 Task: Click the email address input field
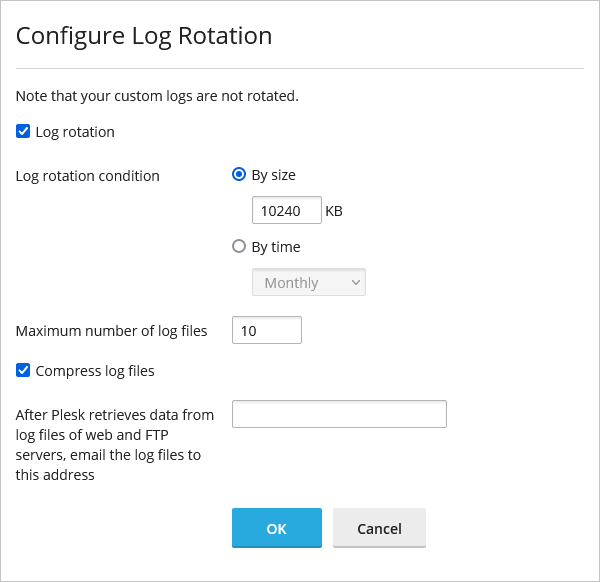[339, 414]
